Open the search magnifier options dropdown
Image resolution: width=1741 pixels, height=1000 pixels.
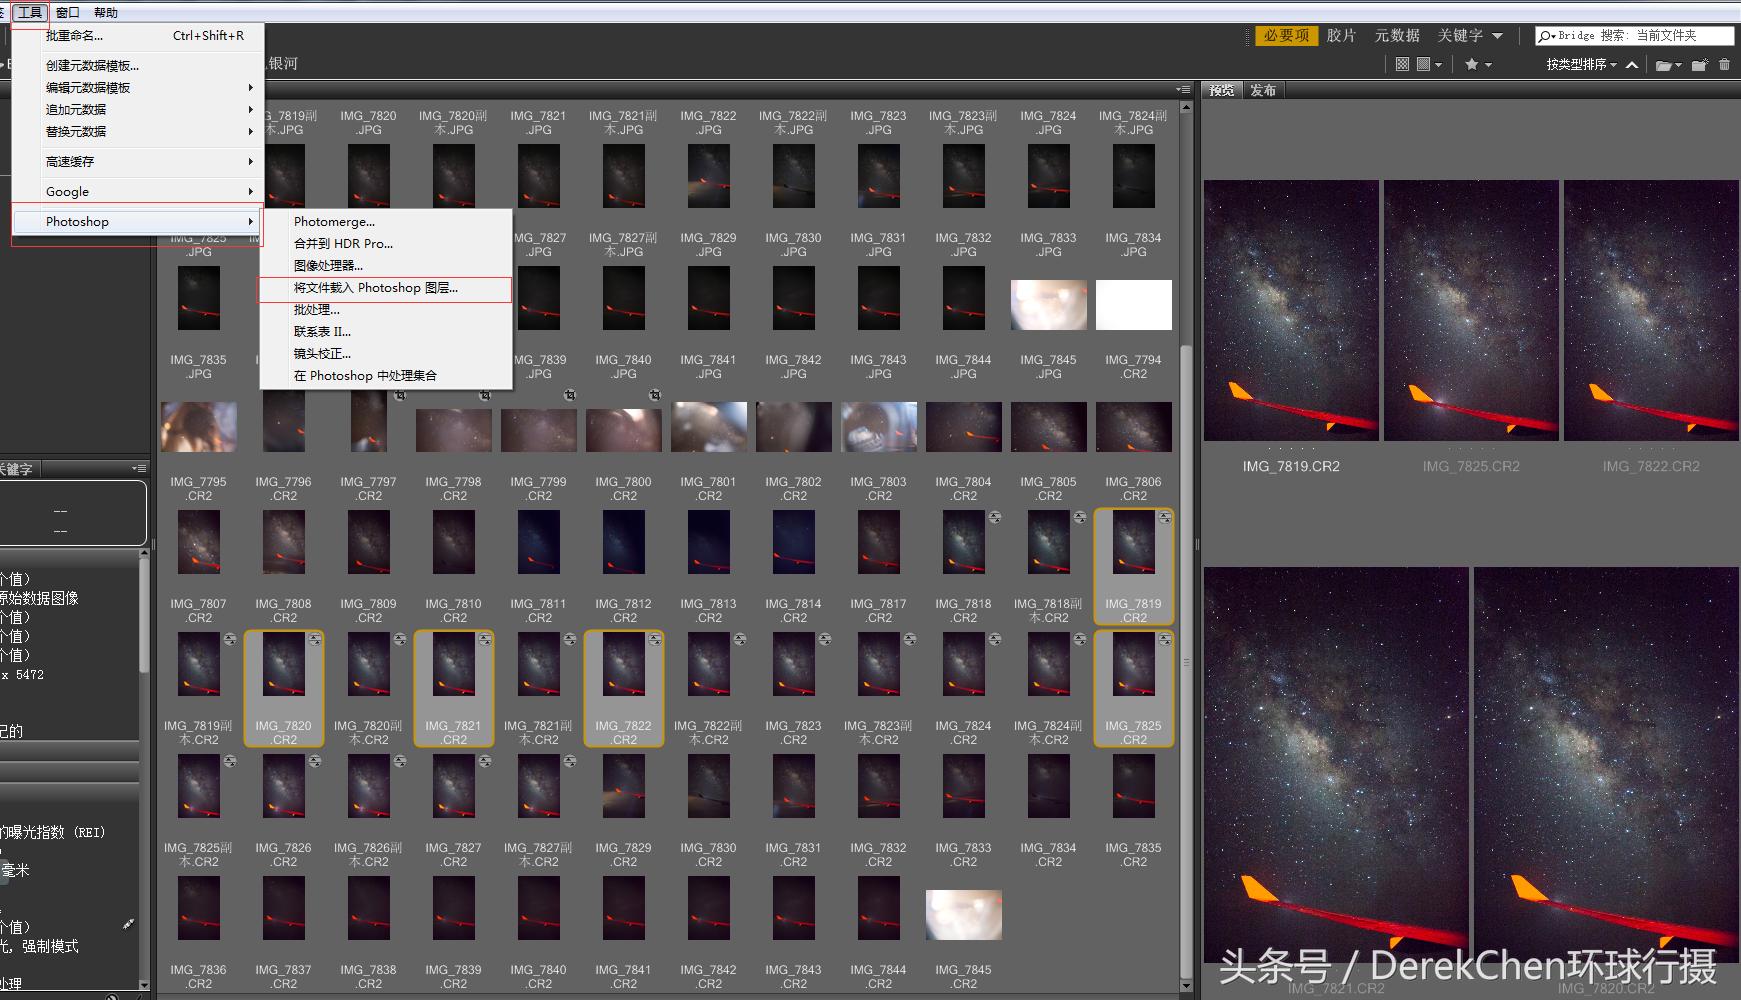1547,36
